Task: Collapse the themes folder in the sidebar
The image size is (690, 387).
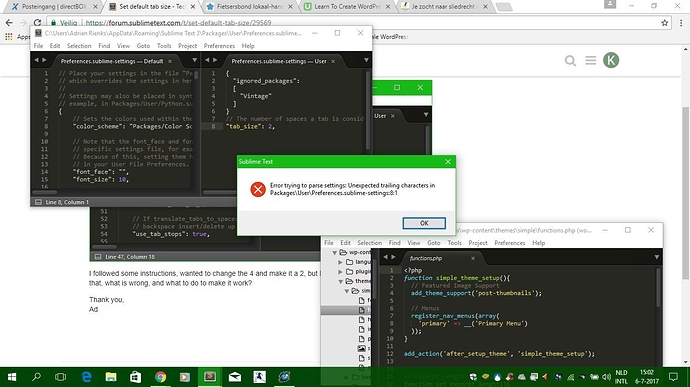Action: [x=341, y=281]
